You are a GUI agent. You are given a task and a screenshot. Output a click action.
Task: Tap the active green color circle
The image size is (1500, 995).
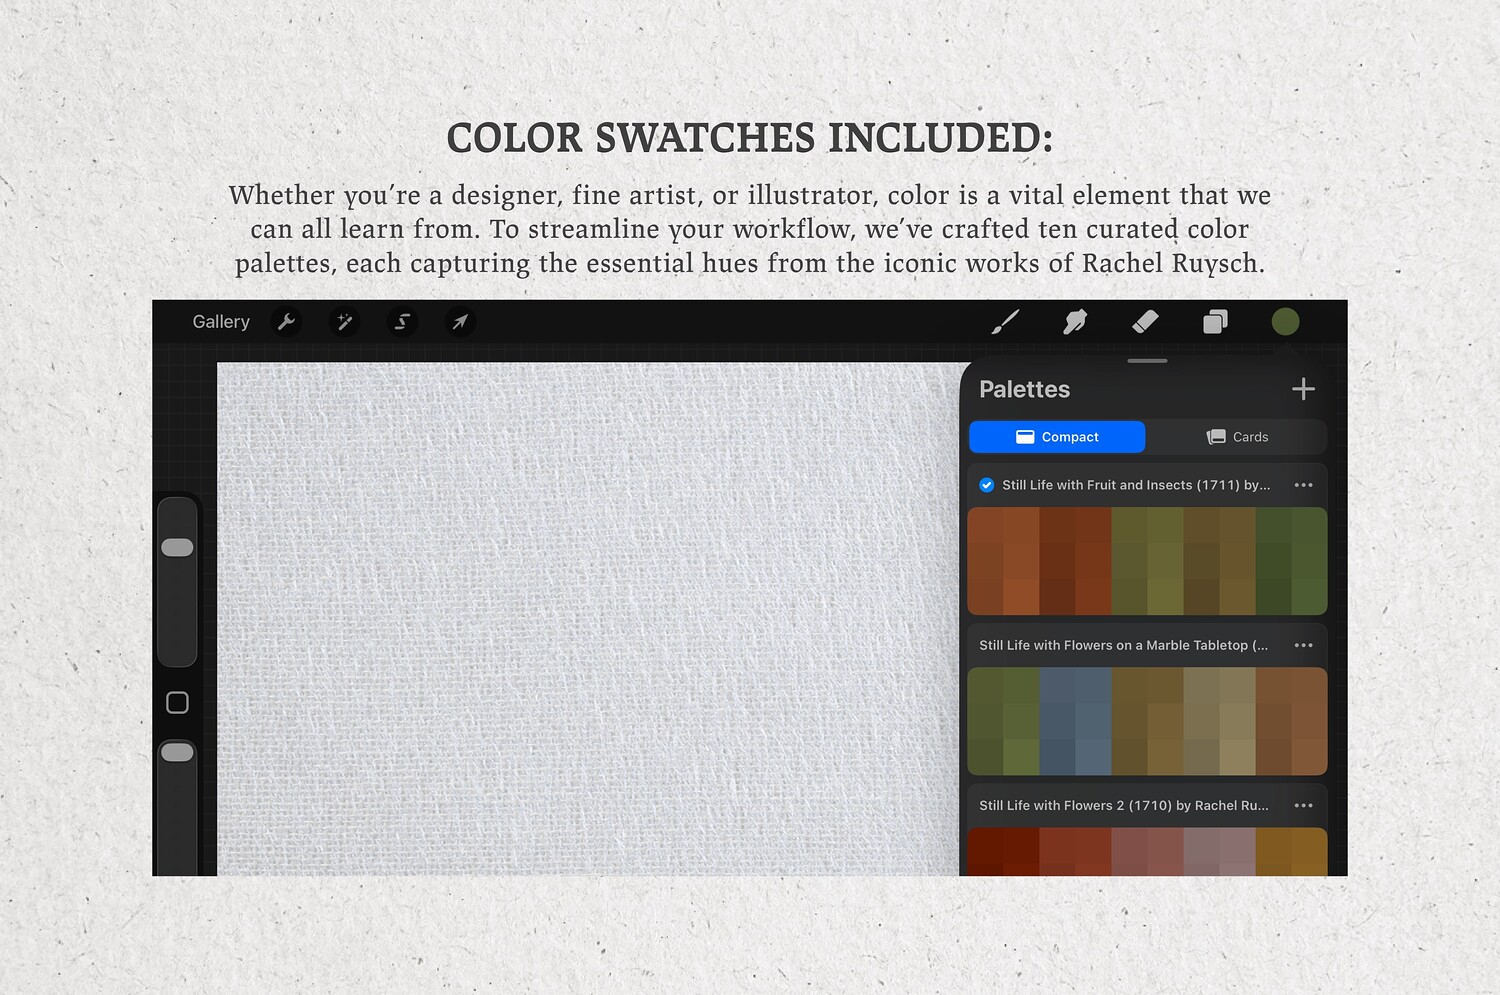pos(1285,322)
